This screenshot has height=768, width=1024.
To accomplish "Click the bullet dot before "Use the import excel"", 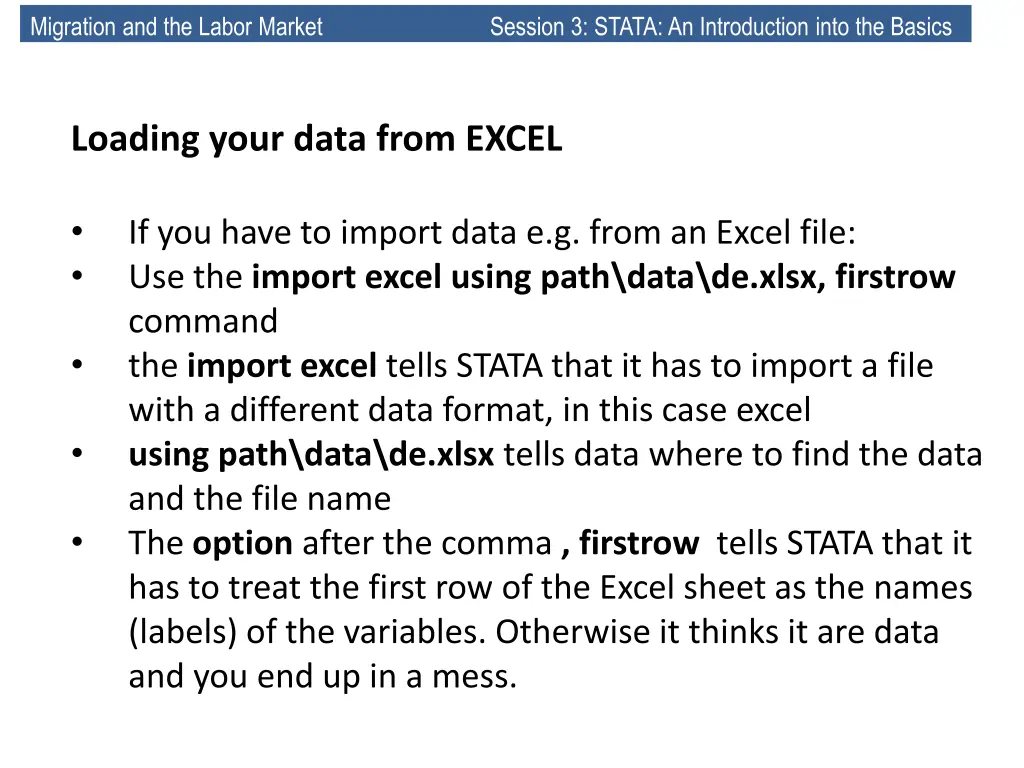I will 78,276.
